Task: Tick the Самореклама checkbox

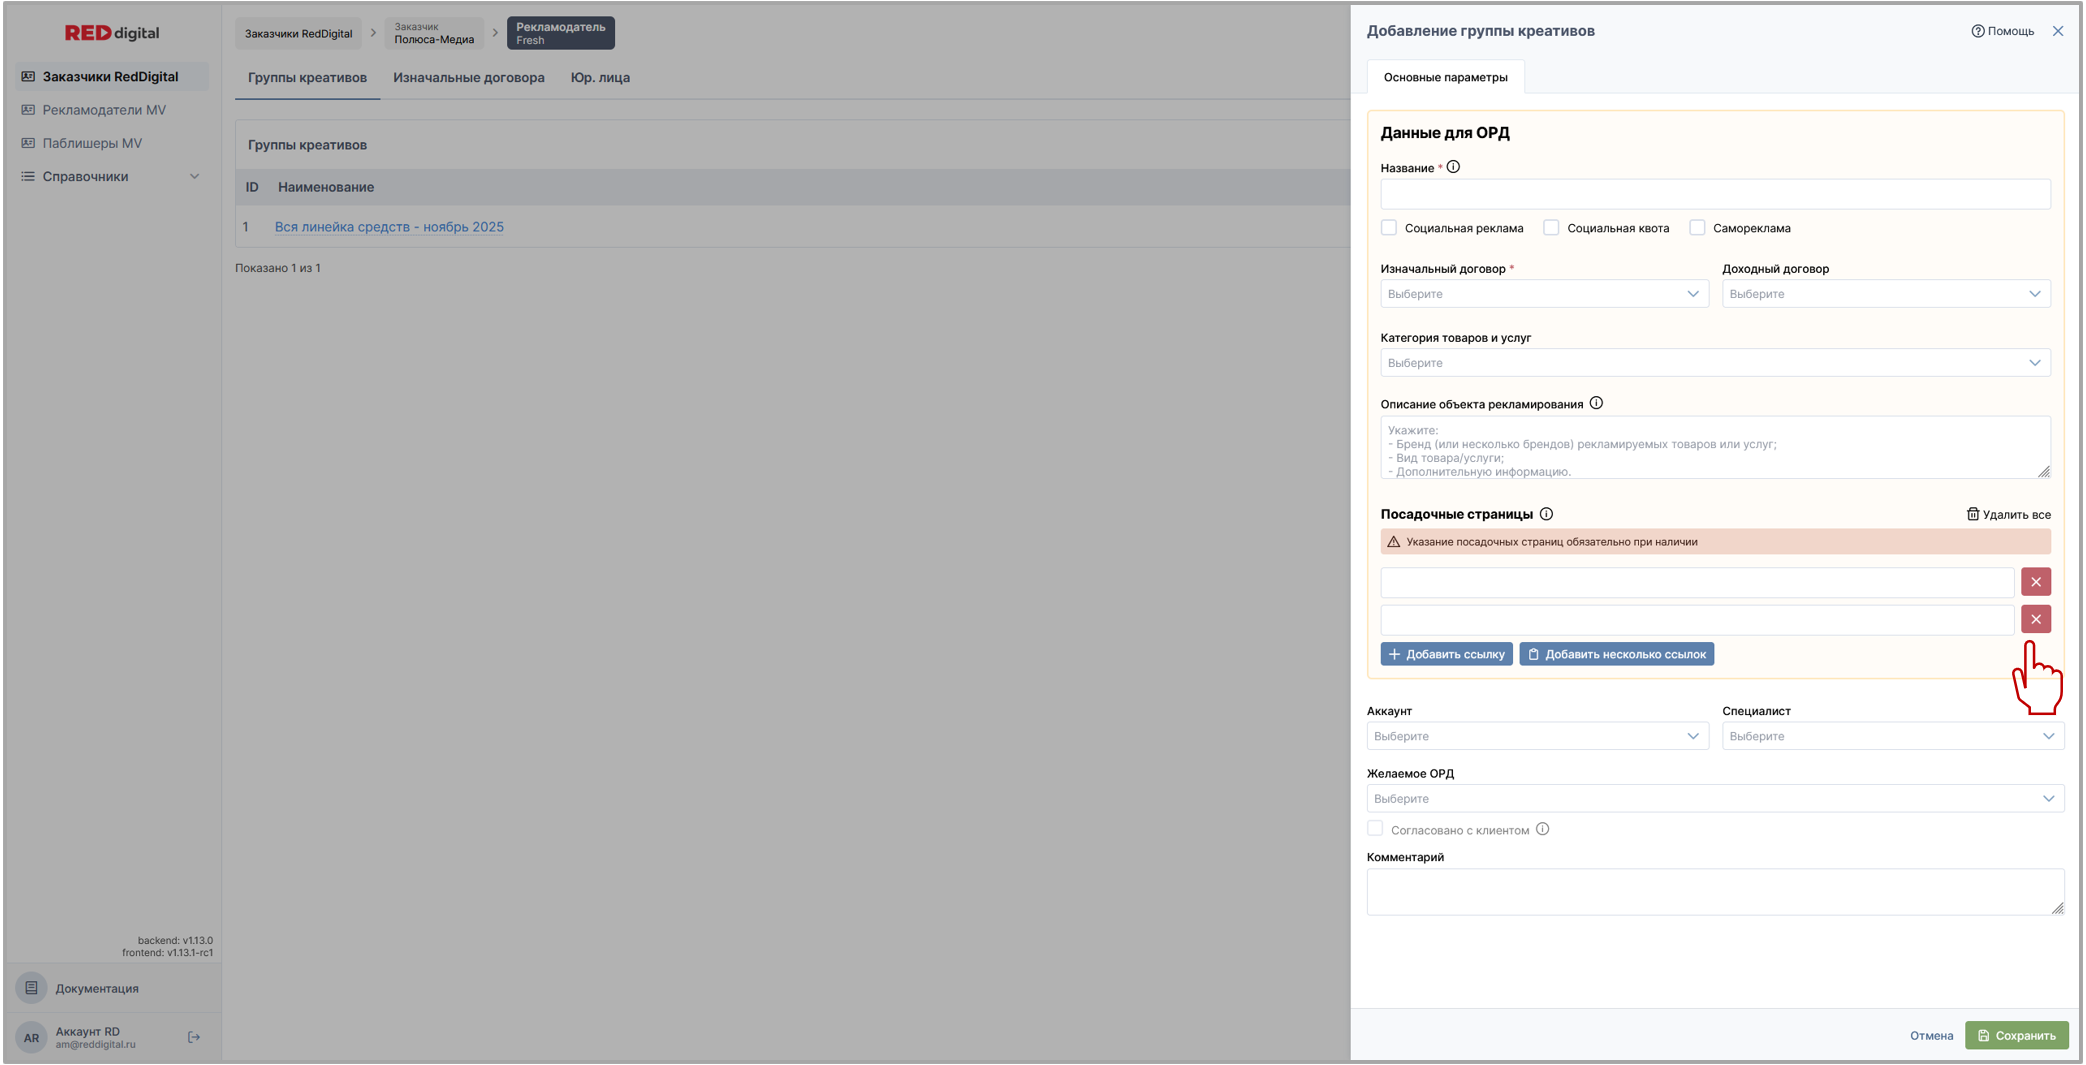Action: click(x=1697, y=228)
